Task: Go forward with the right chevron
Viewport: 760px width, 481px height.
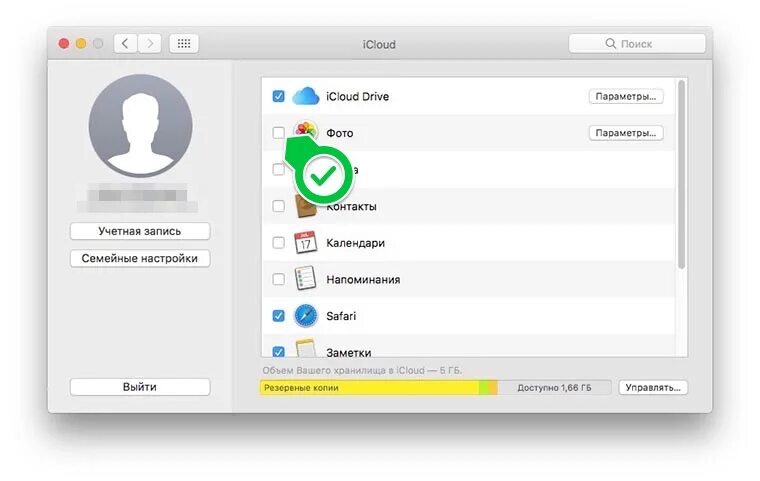Action: (150, 44)
